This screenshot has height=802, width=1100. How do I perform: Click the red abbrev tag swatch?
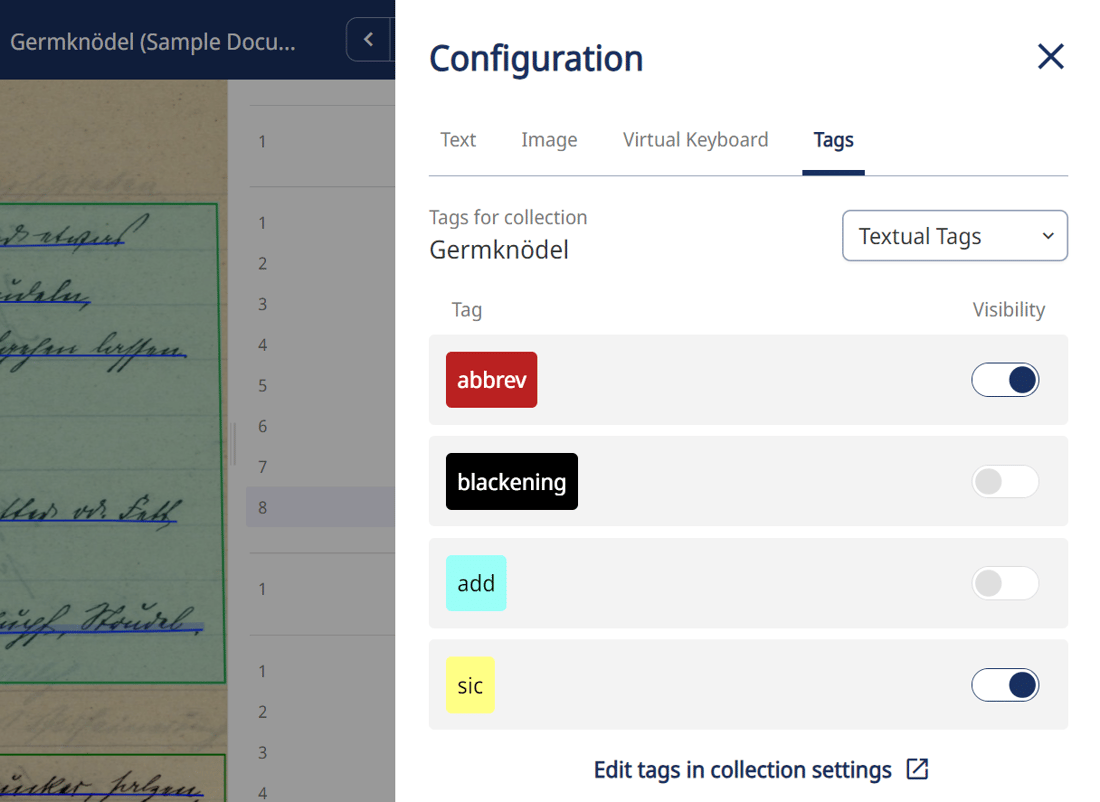click(x=491, y=380)
